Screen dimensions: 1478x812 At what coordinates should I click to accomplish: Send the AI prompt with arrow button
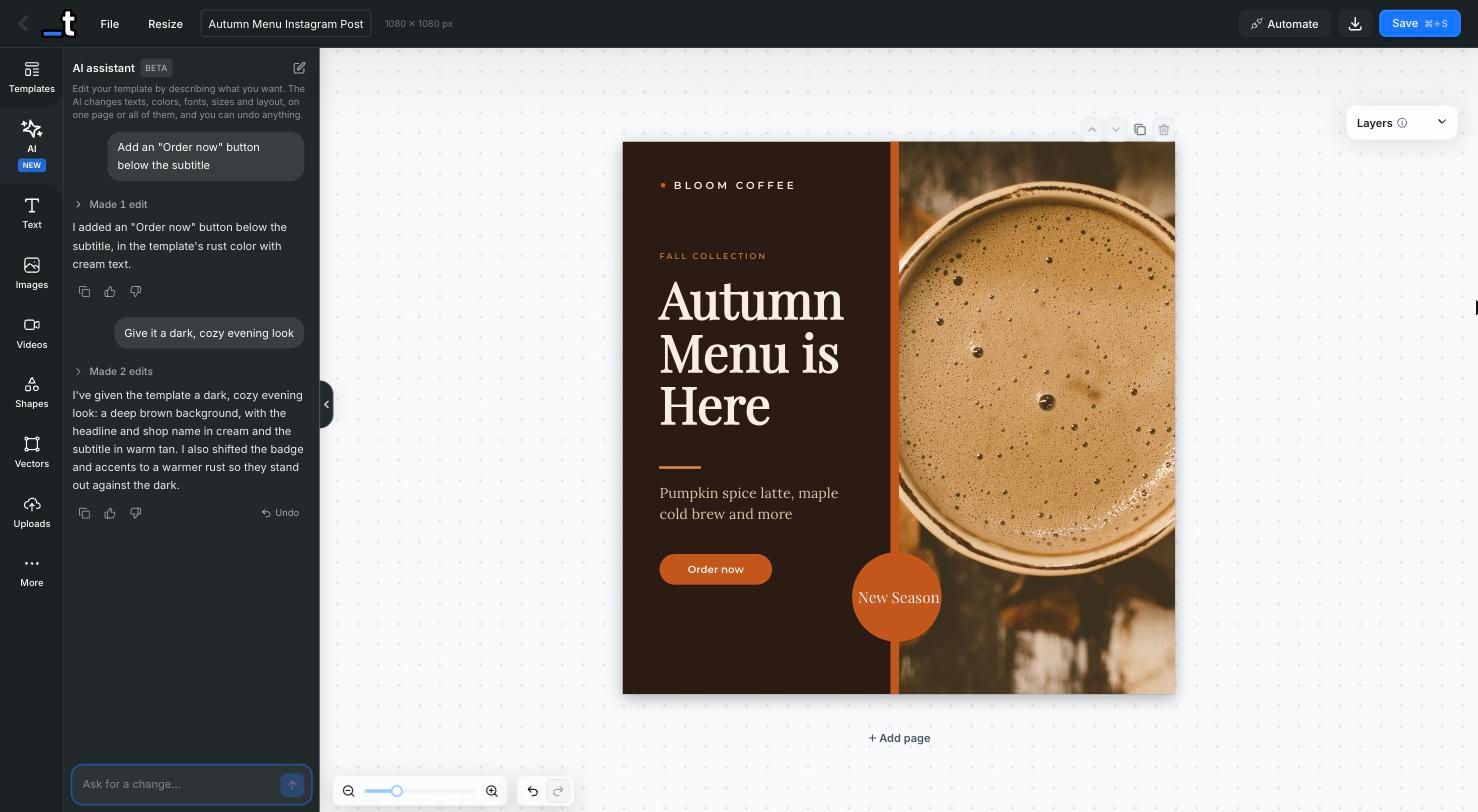[x=292, y=784]
